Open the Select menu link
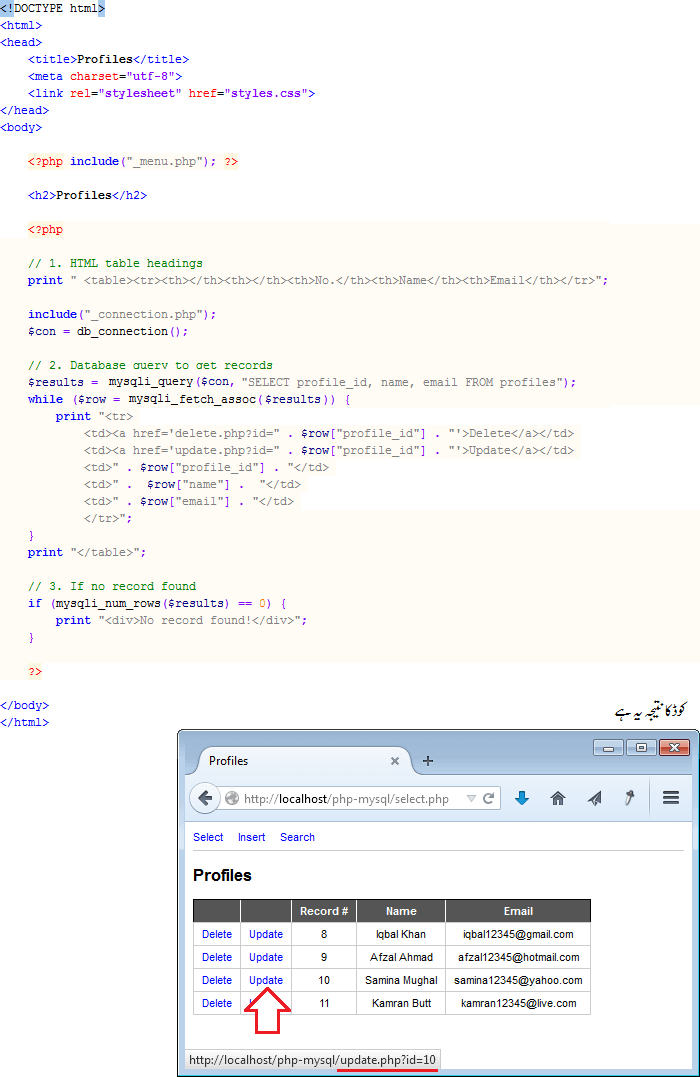The width and height of the screenshot is (700, 1077). point(208,837)
